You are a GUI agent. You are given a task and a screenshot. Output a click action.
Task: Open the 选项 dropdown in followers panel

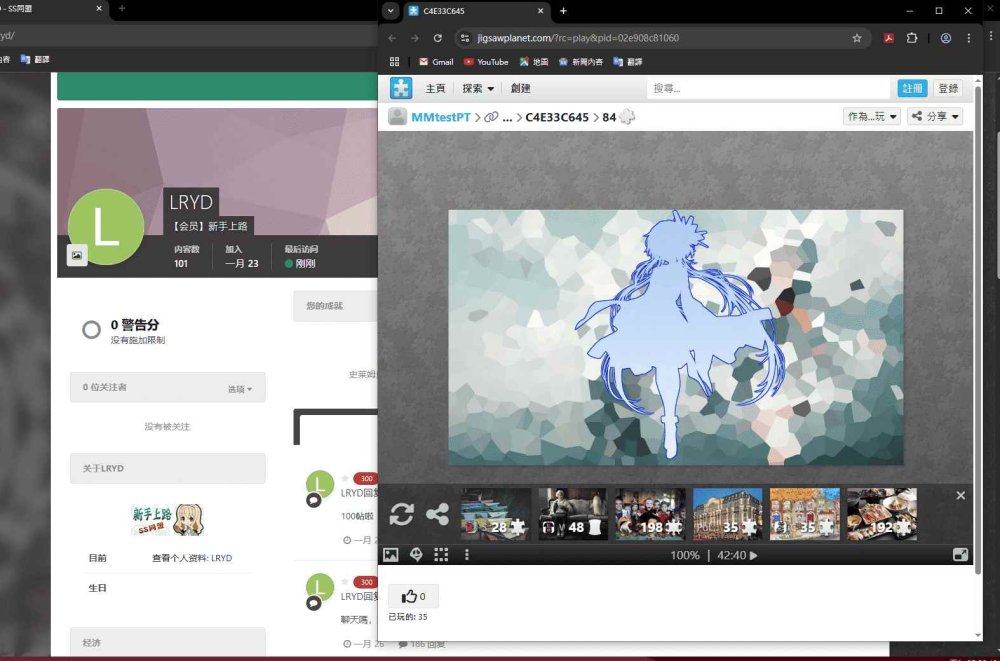tap(240, 389)
